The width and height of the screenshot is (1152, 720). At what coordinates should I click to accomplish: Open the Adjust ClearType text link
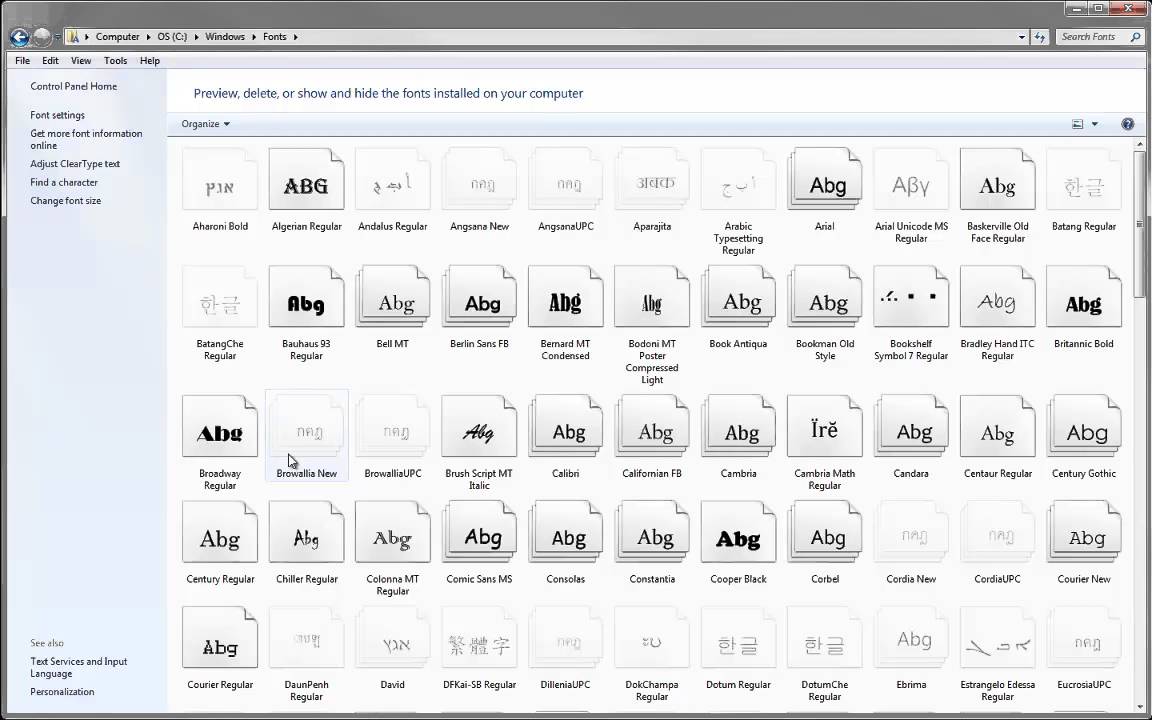(75, 164)
